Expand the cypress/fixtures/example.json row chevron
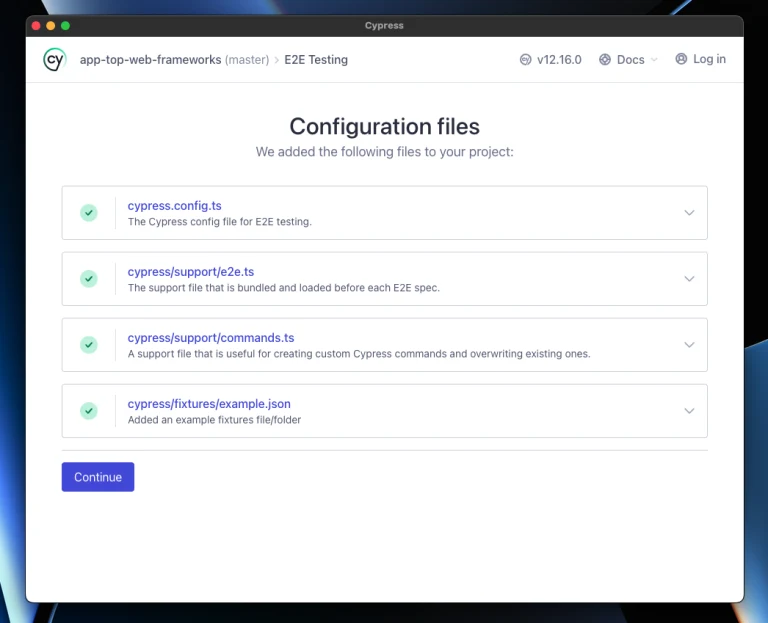 click(689, 411)
